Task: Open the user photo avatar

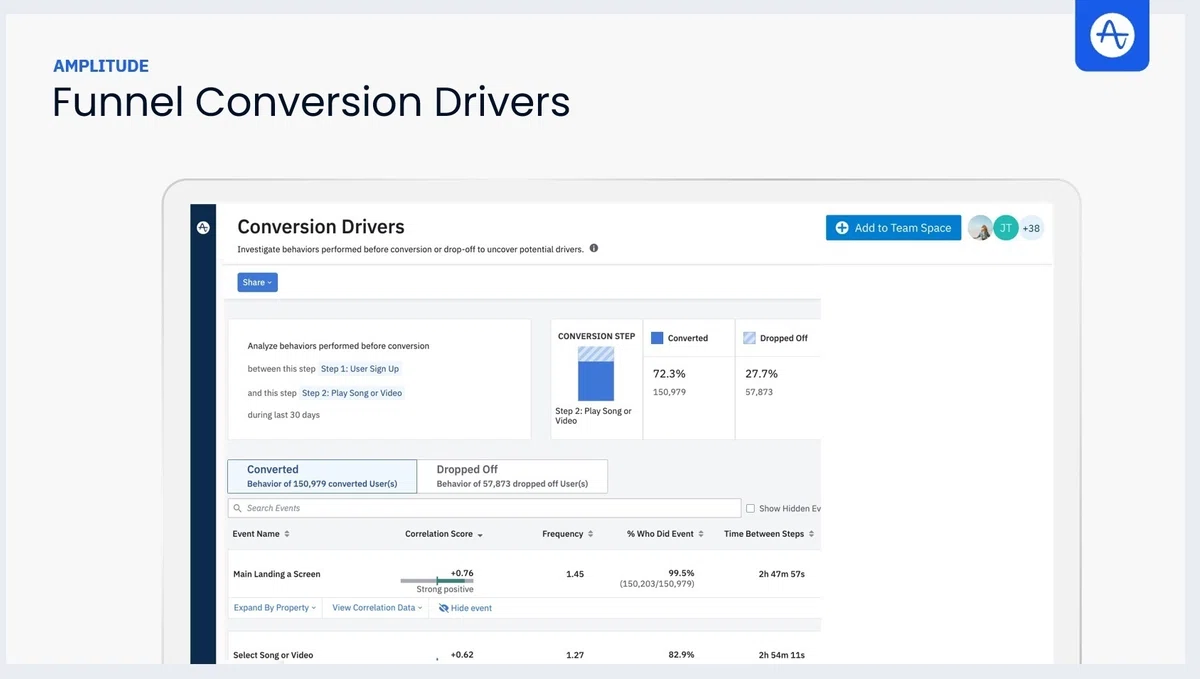Action: (981, 228)
